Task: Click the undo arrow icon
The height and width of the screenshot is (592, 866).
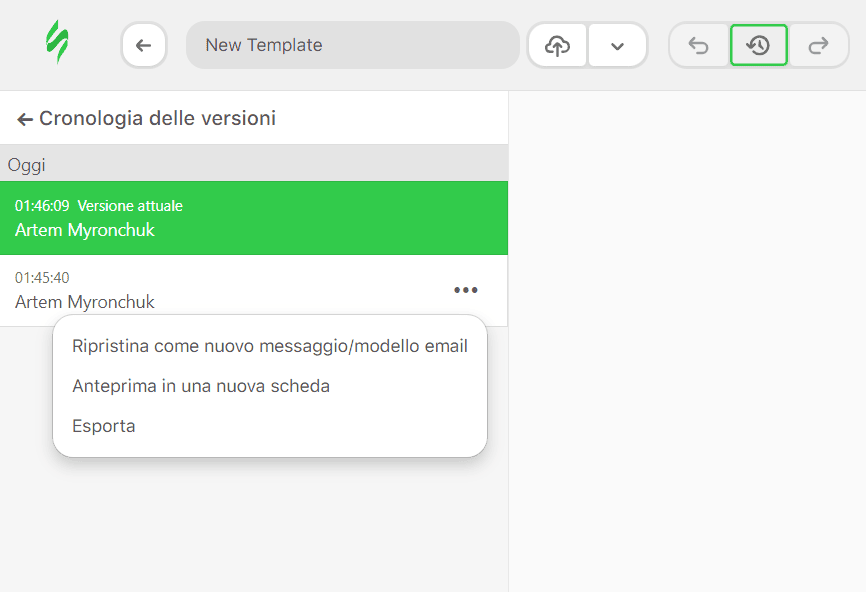Action: point(699,44)
